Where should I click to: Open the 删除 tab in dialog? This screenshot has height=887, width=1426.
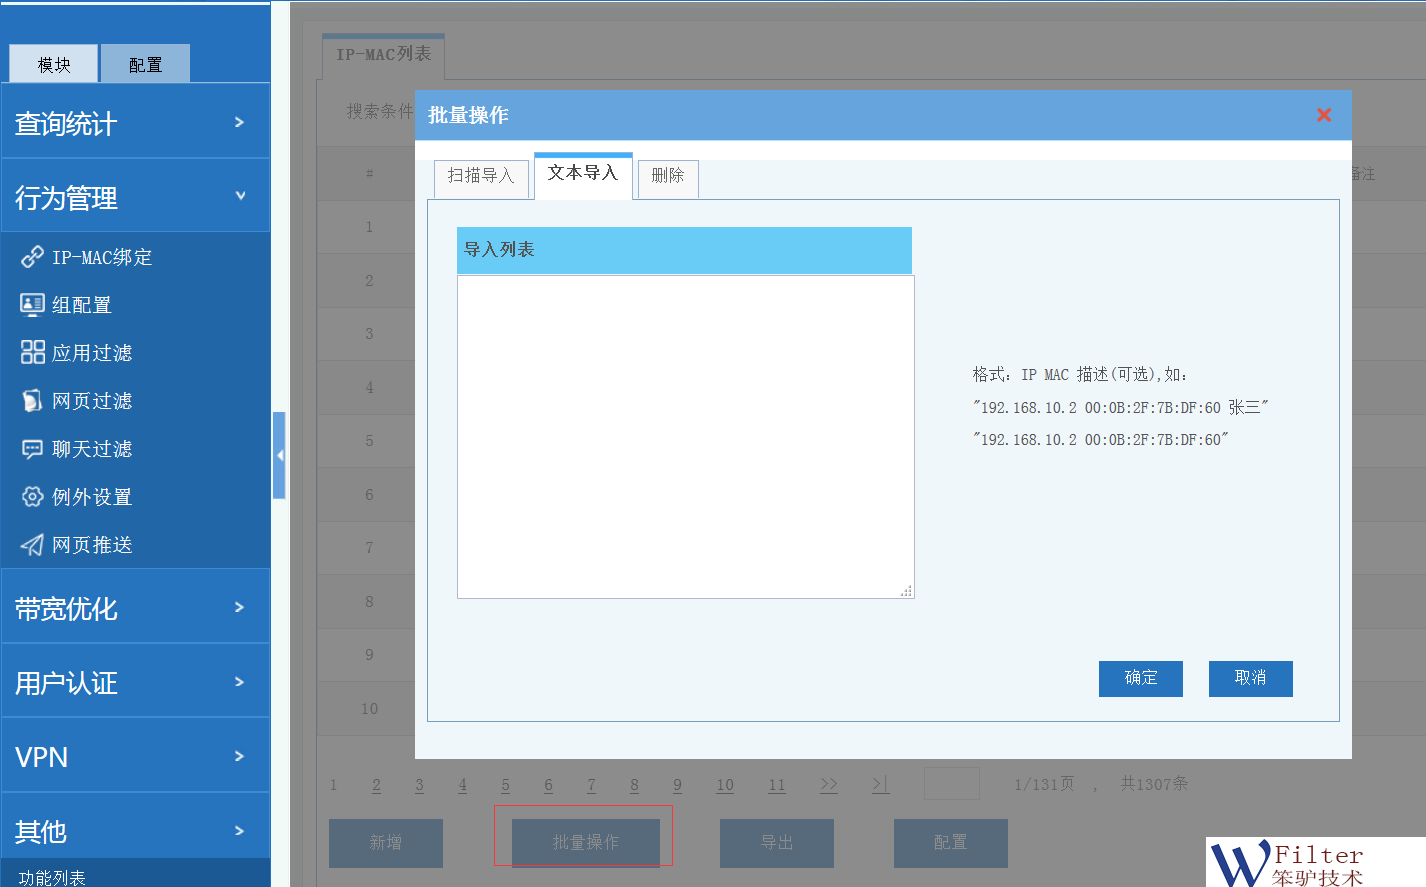667,176
